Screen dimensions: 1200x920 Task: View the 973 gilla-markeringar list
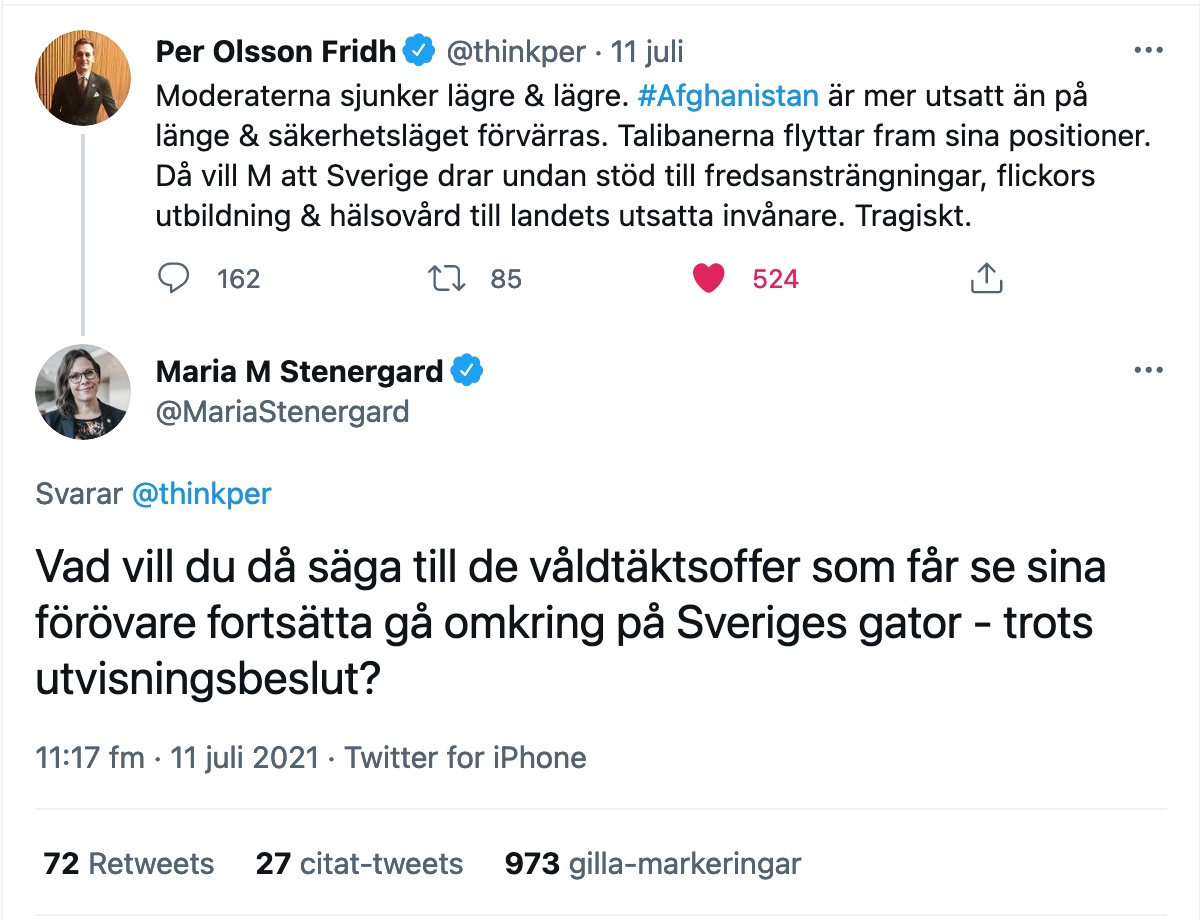pos(653,863)
